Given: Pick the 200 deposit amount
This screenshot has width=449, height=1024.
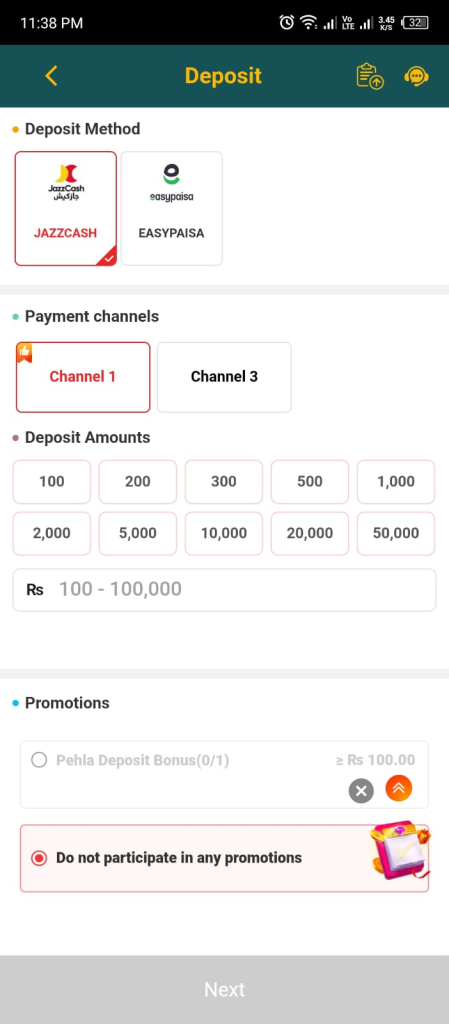Looking at the screenshot, I should coord(138,481).
